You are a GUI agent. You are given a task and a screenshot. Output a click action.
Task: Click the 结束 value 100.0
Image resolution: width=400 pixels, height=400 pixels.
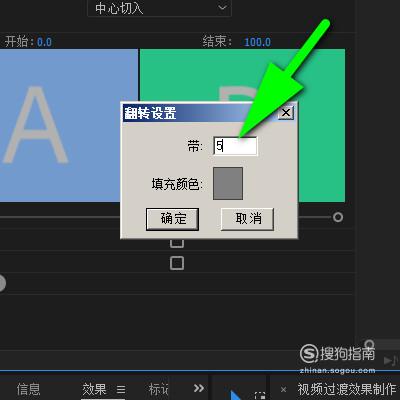tap(257, 42)
